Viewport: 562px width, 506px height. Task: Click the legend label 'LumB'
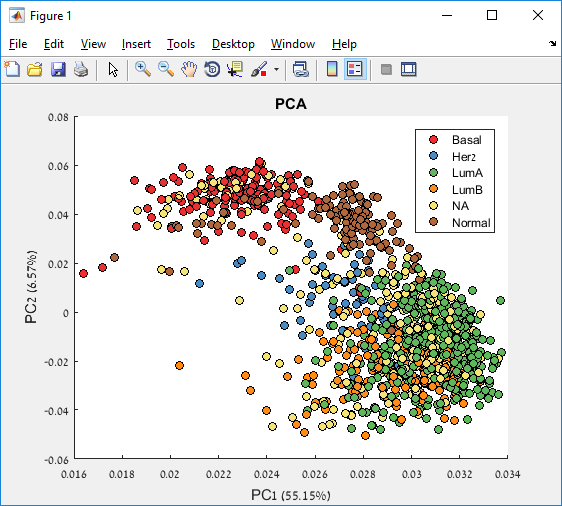coord(467,190)
